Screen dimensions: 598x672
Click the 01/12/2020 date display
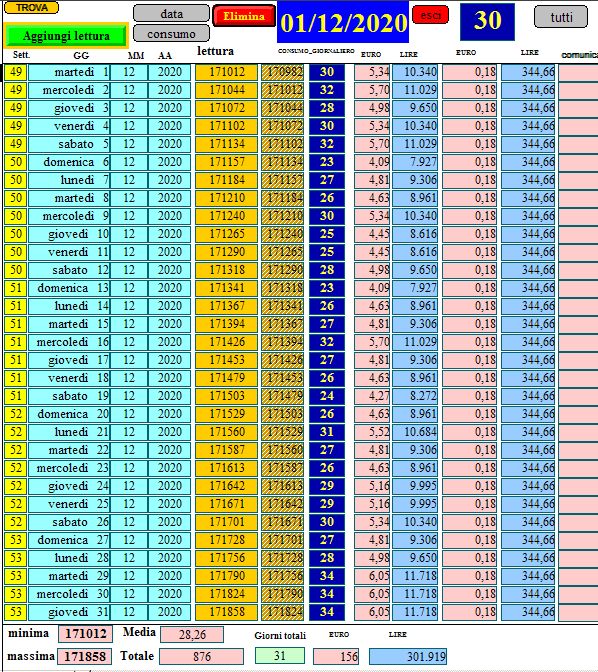343,22
